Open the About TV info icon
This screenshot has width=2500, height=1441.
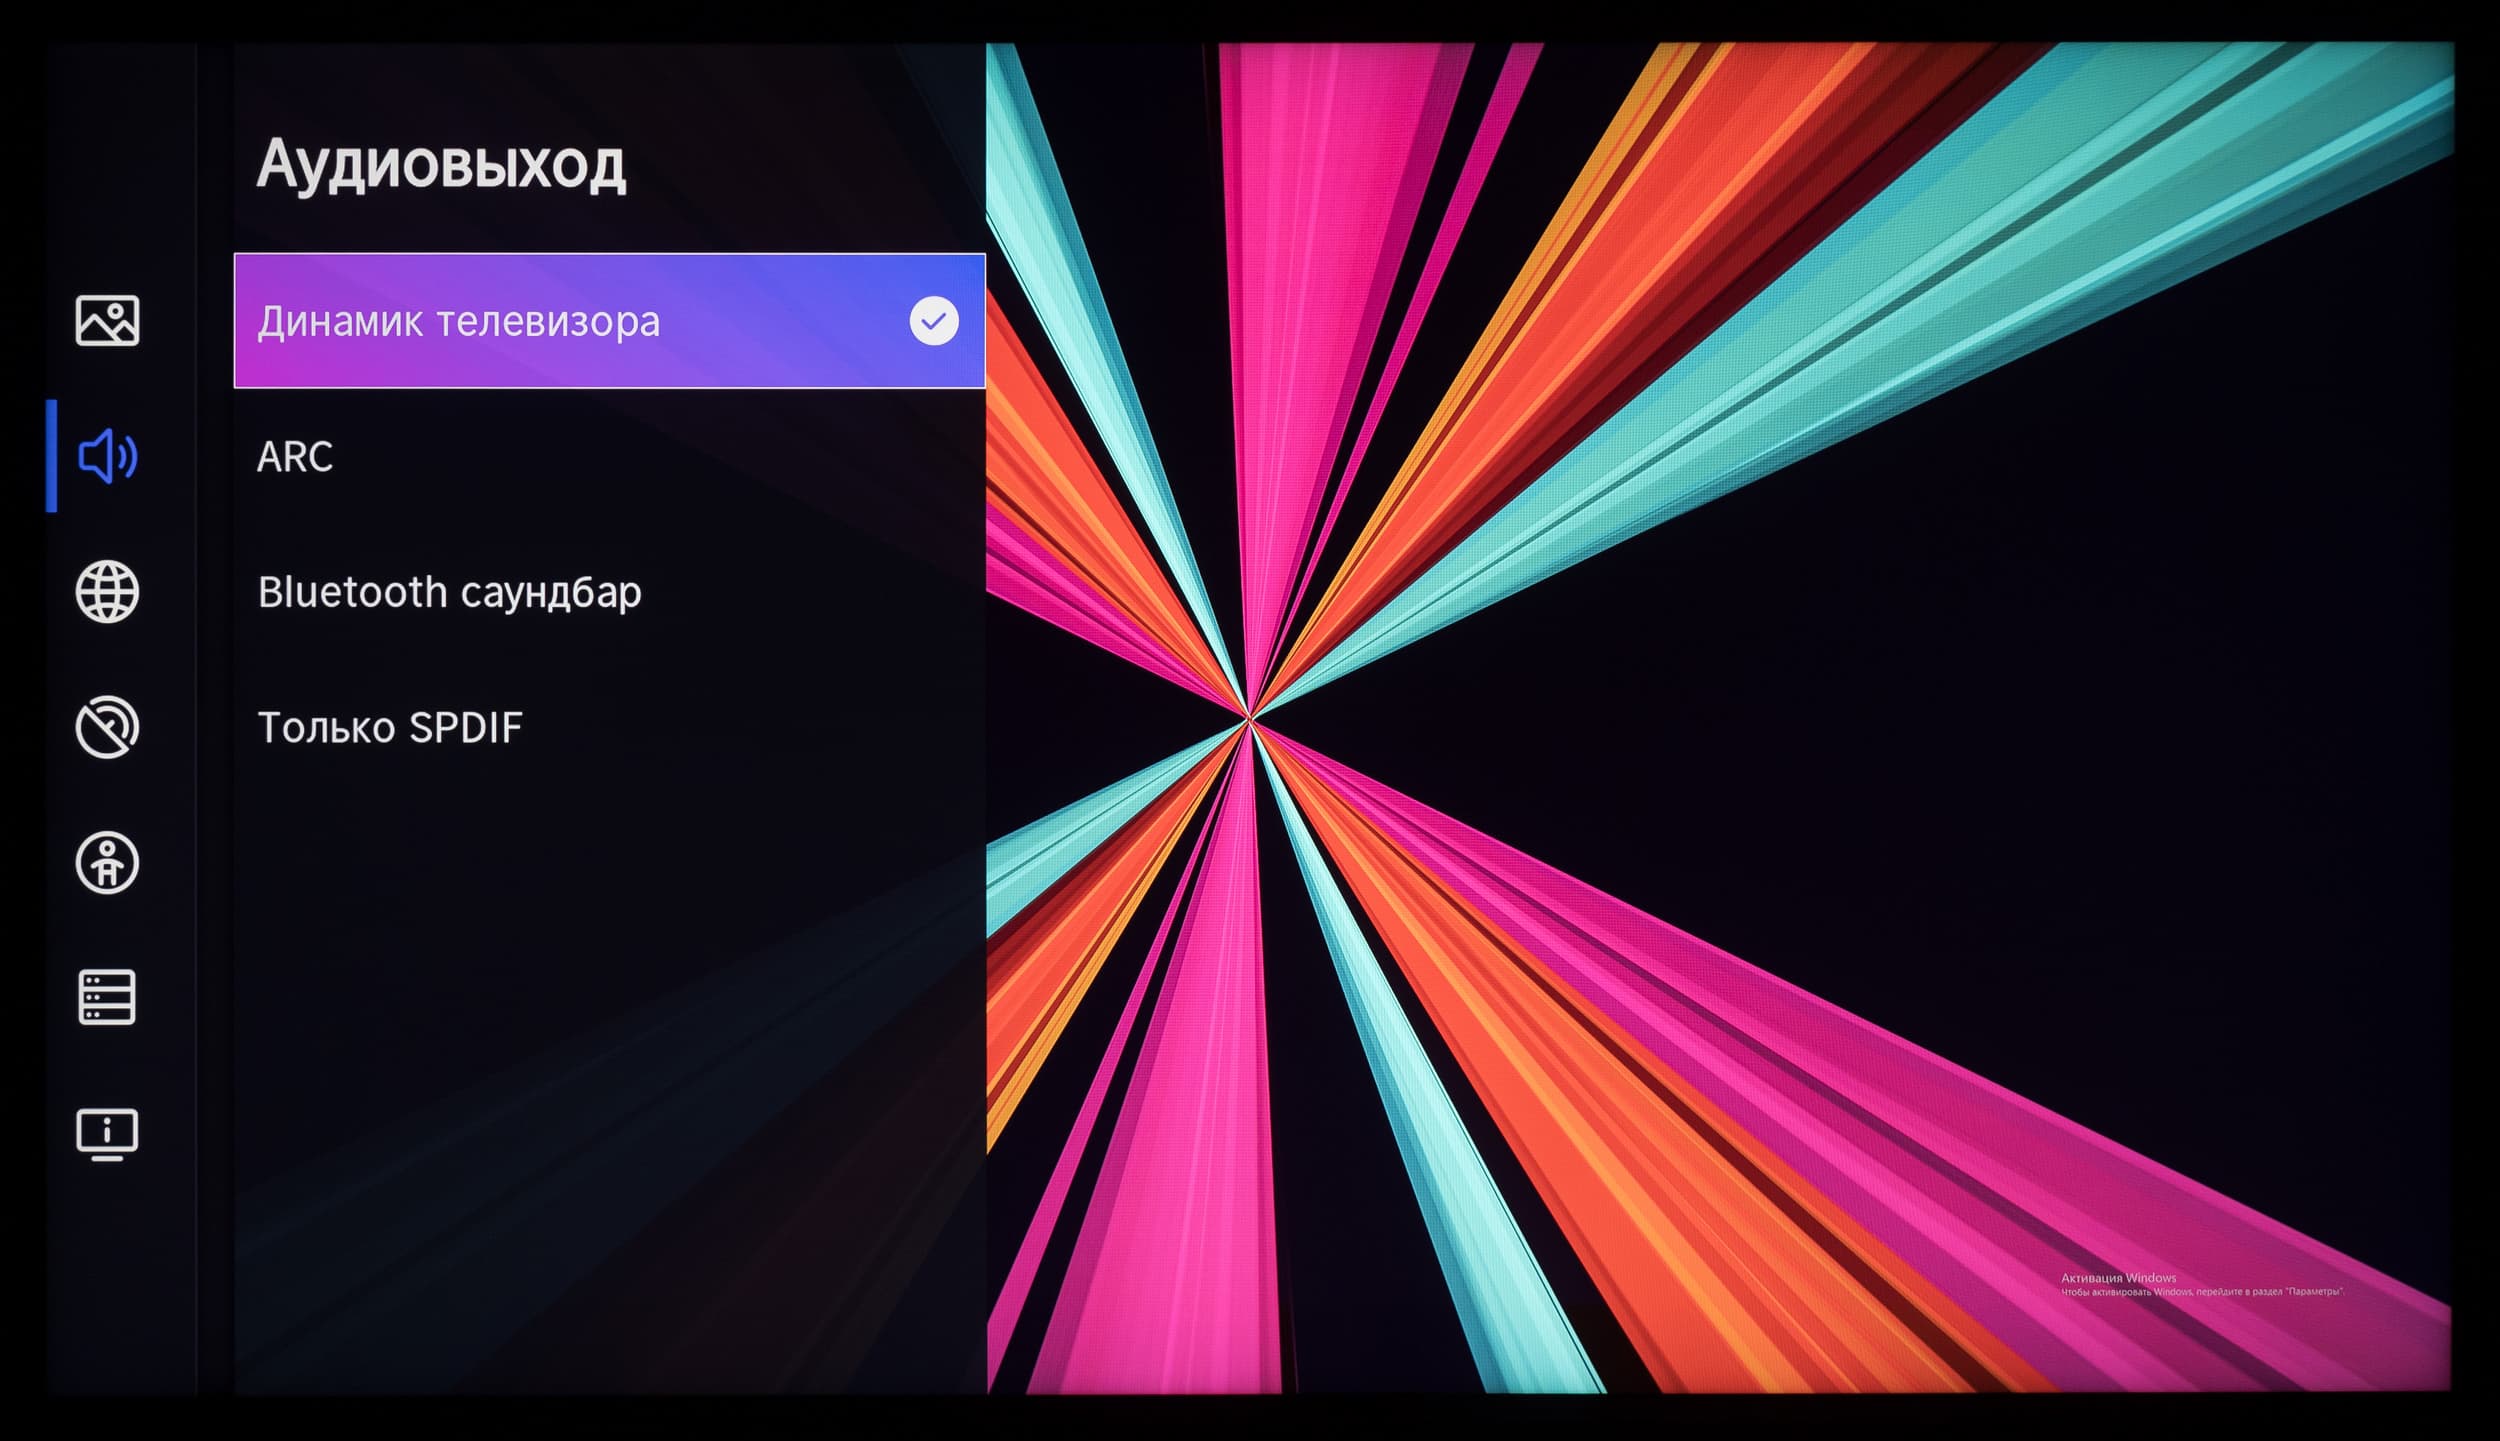[x=107, y=1134]
